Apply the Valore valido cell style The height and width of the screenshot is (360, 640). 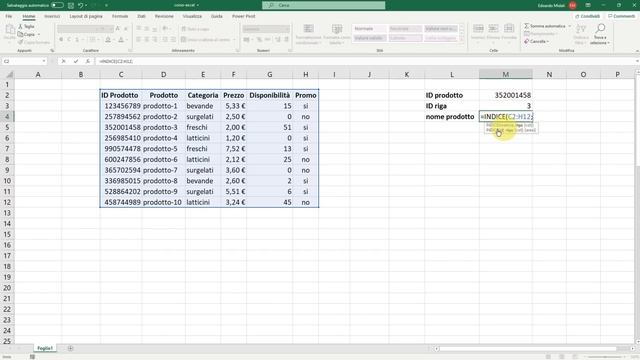coord(369,38)
